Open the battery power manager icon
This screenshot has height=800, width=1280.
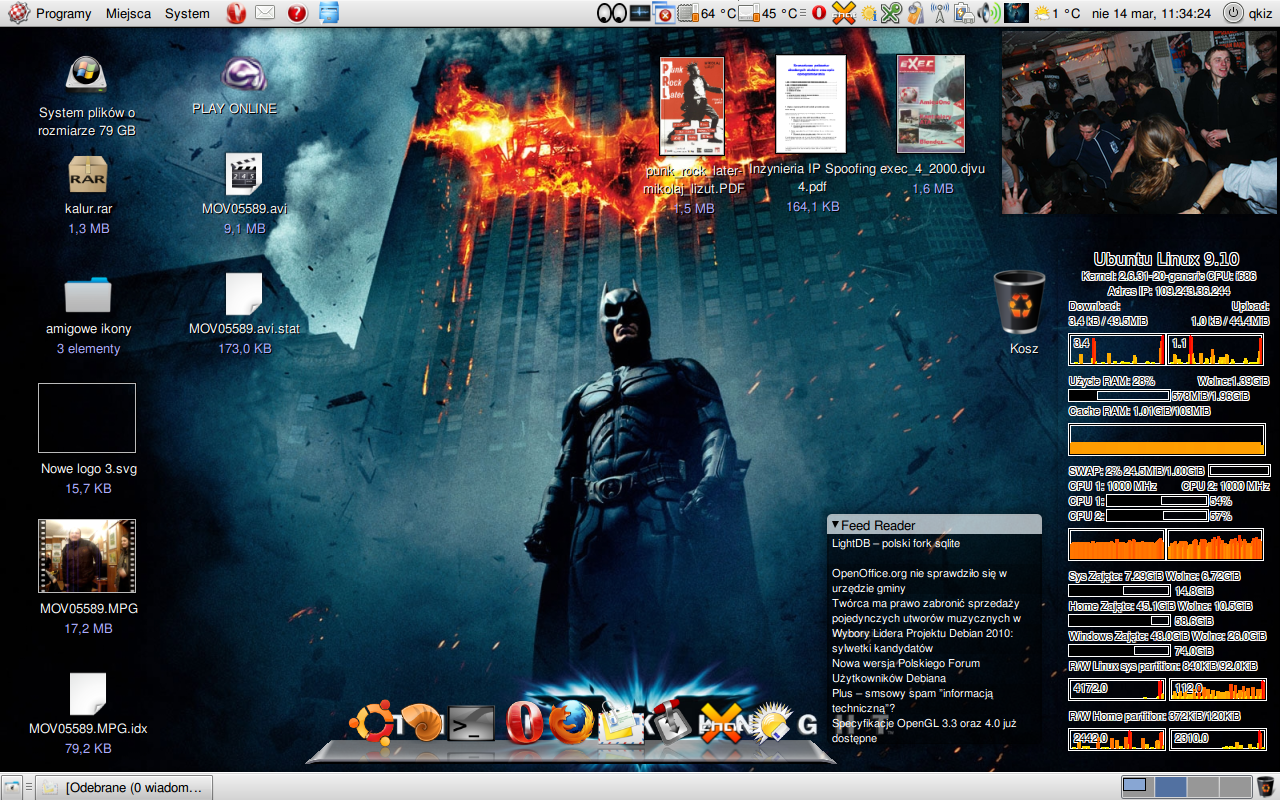pyautogui.click(x=965, y=13)
